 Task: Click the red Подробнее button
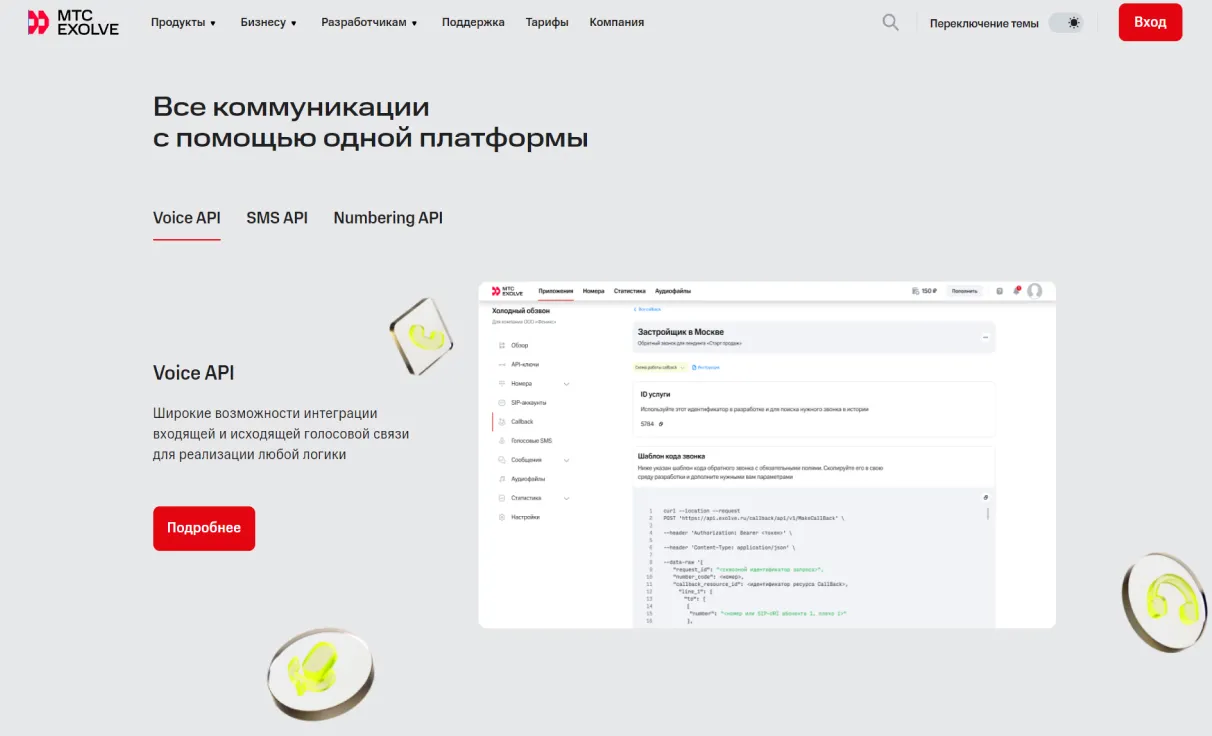pyautogui.click(x=204, y=528)
